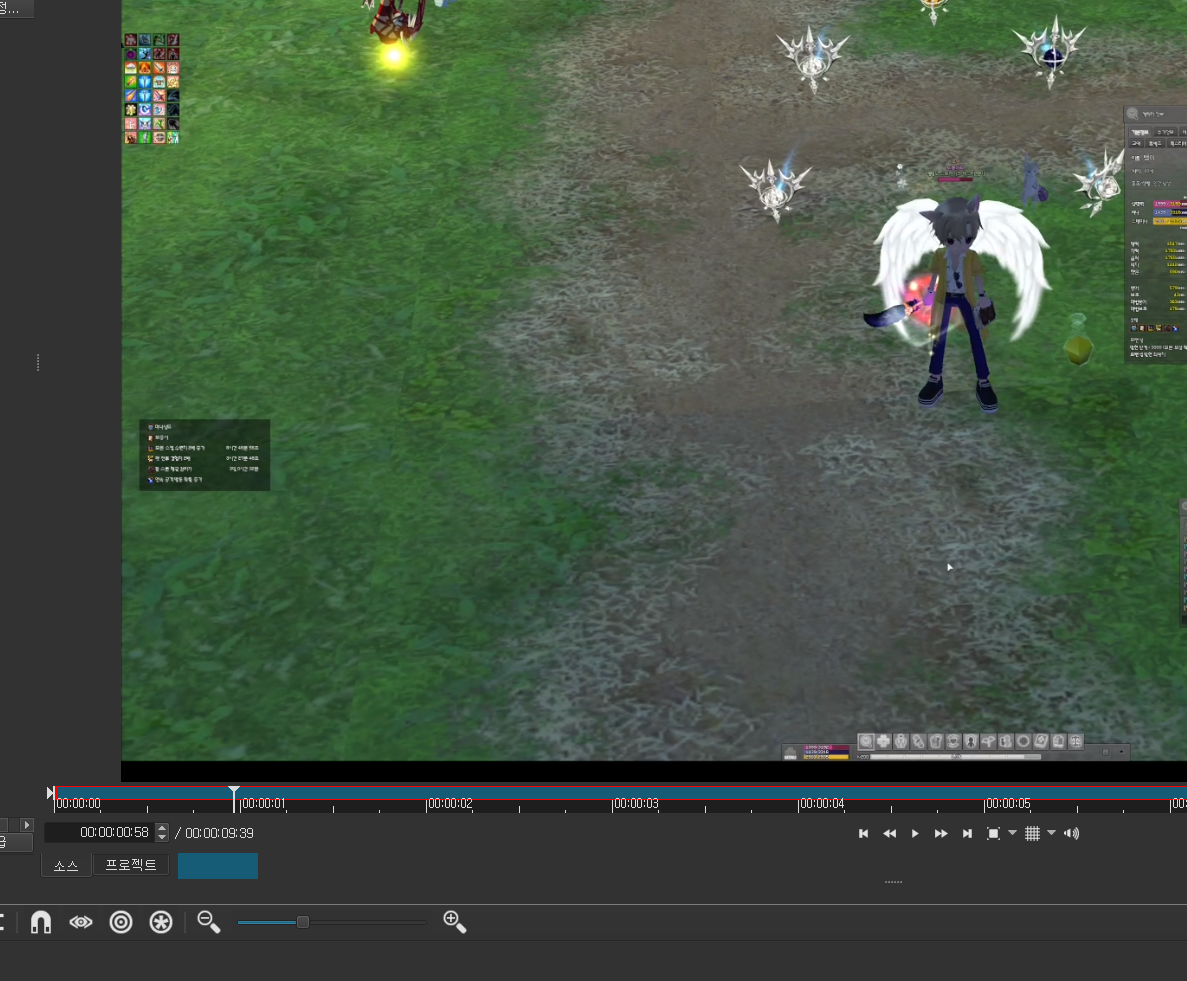1187x981 pixels.
Task: Click the 00:00:00:58 timecode field
Action: (x=100, y=833)
